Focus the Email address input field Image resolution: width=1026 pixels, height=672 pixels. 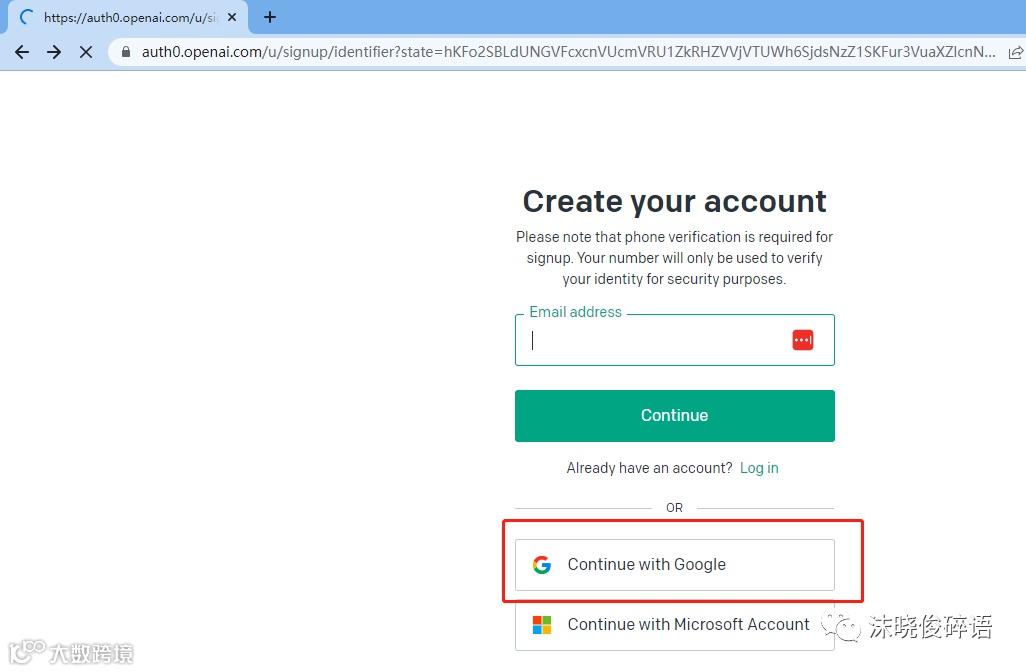coord(675,340)
